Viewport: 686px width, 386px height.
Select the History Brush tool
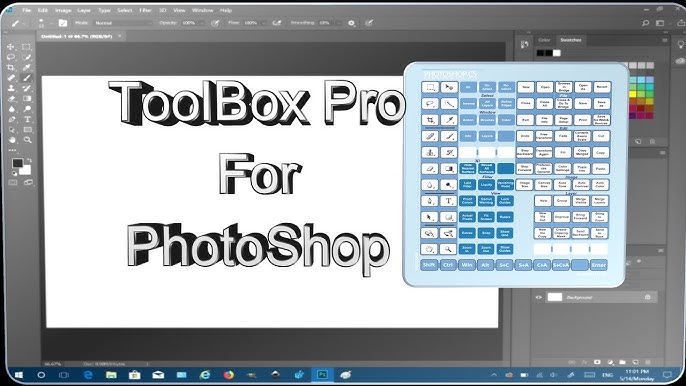(x=27, y=88)
